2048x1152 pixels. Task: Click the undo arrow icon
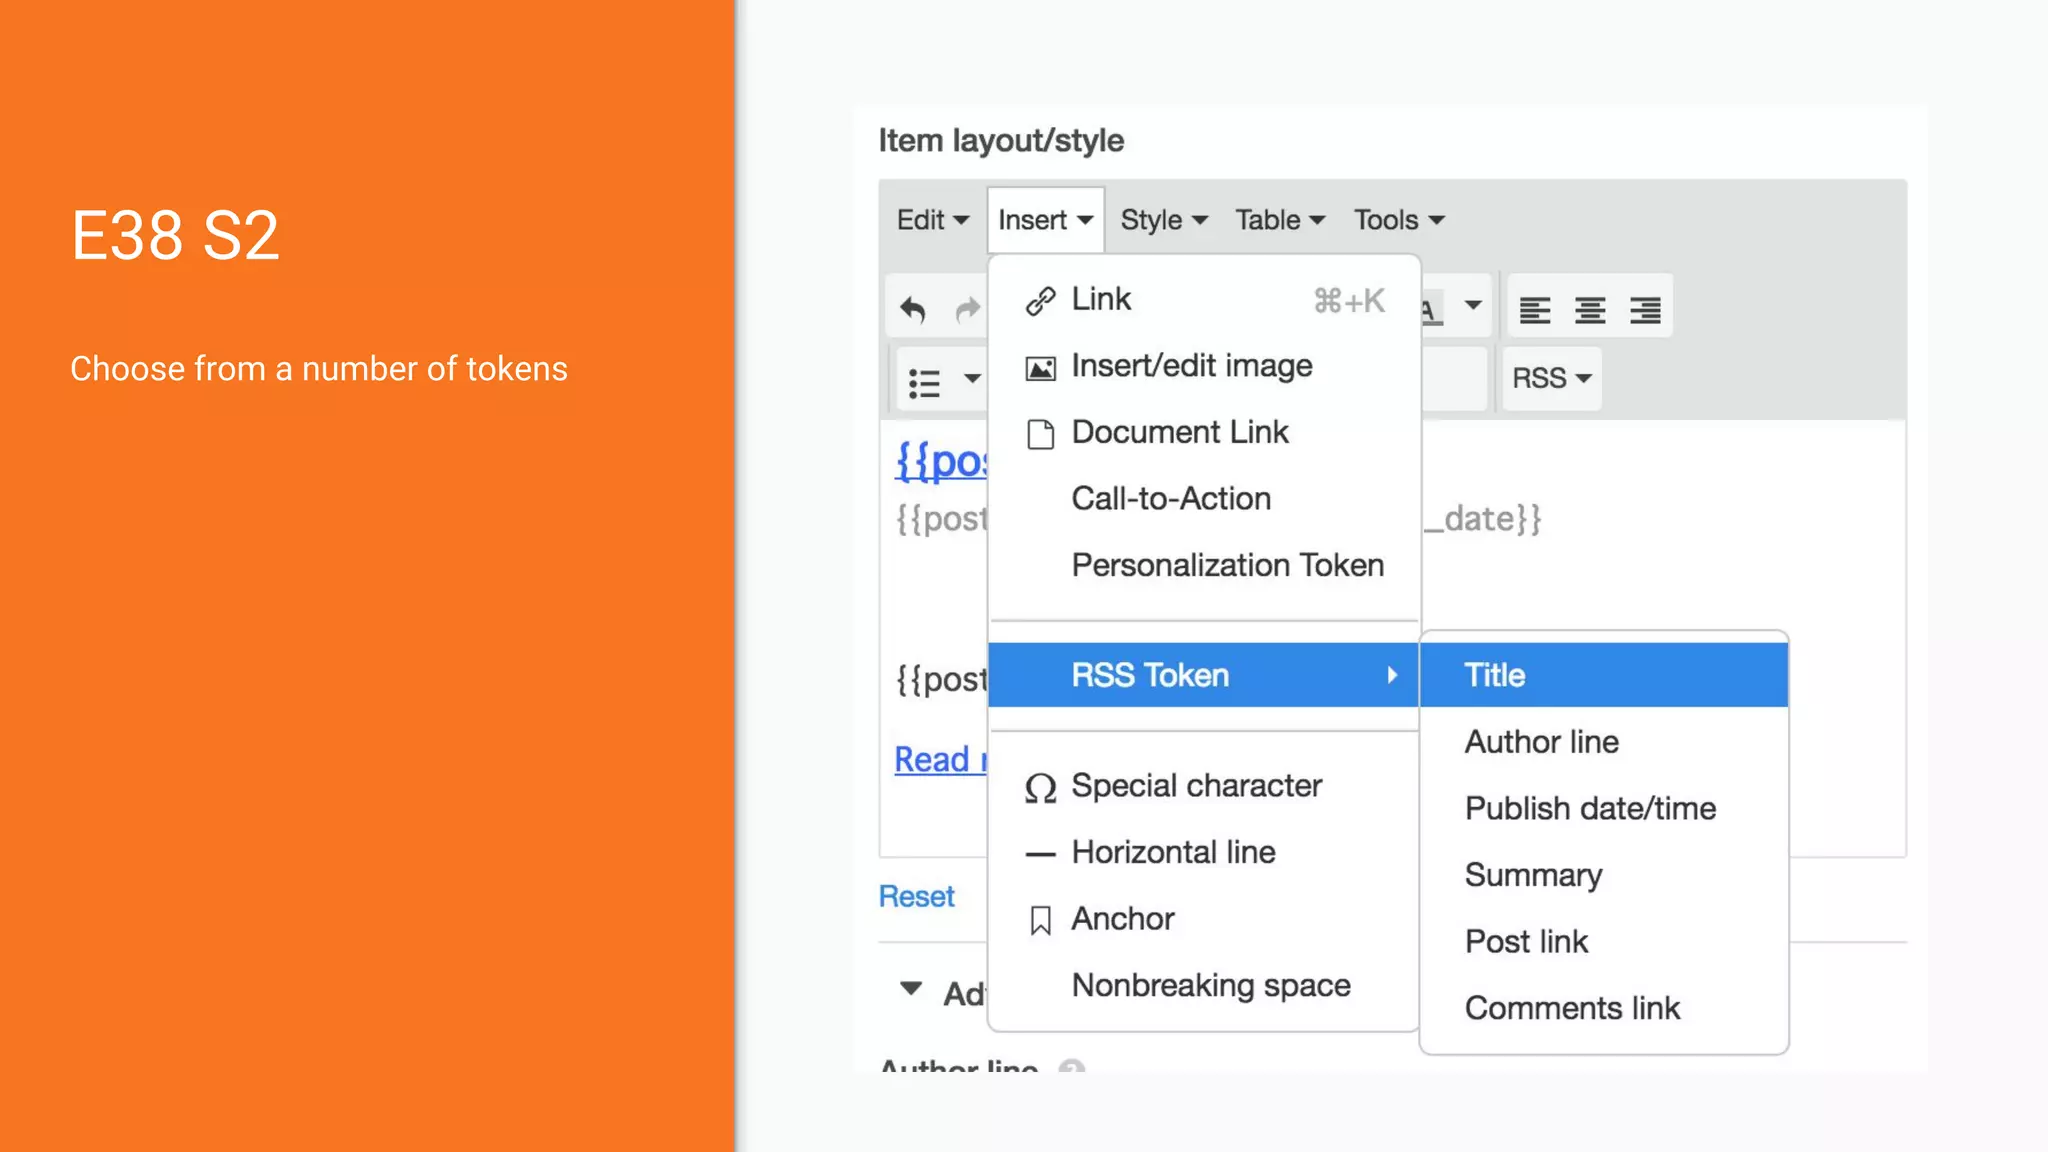tap(912, 309)
